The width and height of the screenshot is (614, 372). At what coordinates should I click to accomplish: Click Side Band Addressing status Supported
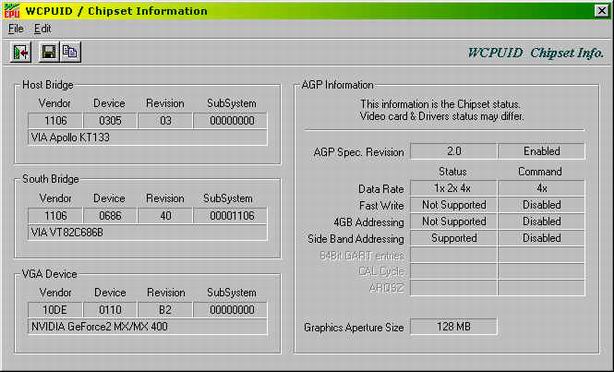454,238
